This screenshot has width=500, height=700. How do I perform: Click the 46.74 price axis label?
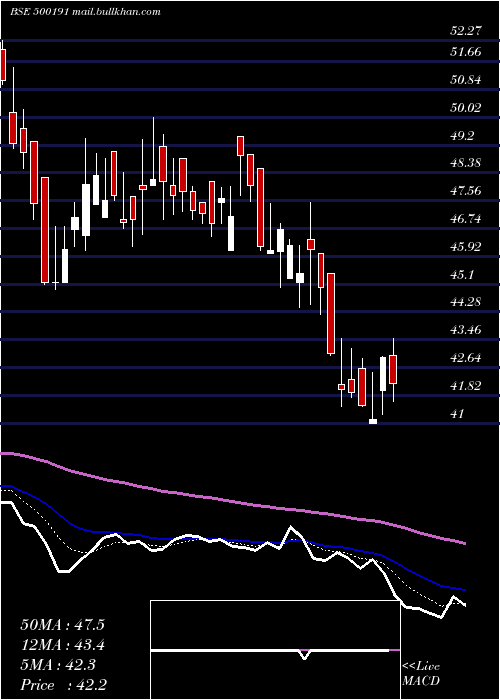pos(466,219)
